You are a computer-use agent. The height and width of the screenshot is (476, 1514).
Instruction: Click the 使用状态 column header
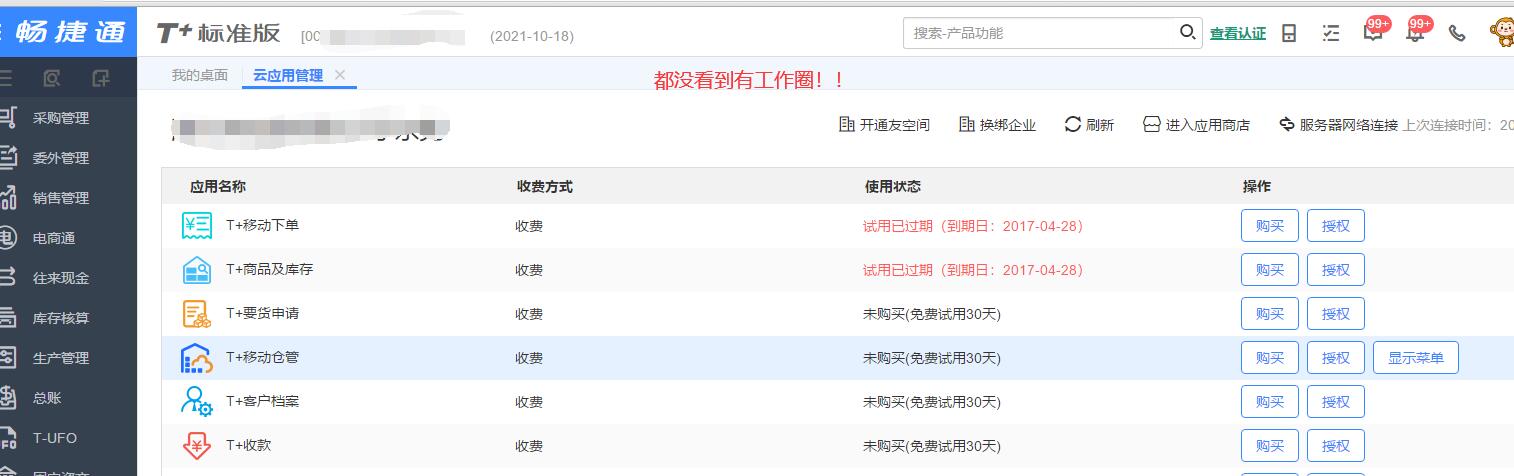(x=892, y=187)
